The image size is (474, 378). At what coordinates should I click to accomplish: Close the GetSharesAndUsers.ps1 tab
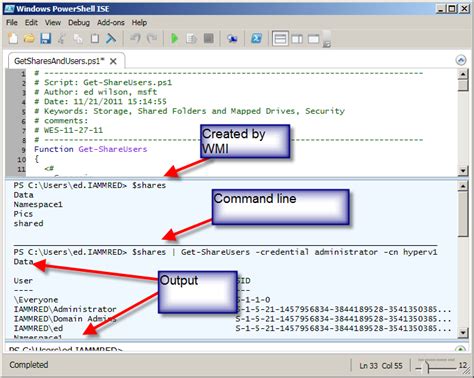pyautogui.click(x=113, y=61)
